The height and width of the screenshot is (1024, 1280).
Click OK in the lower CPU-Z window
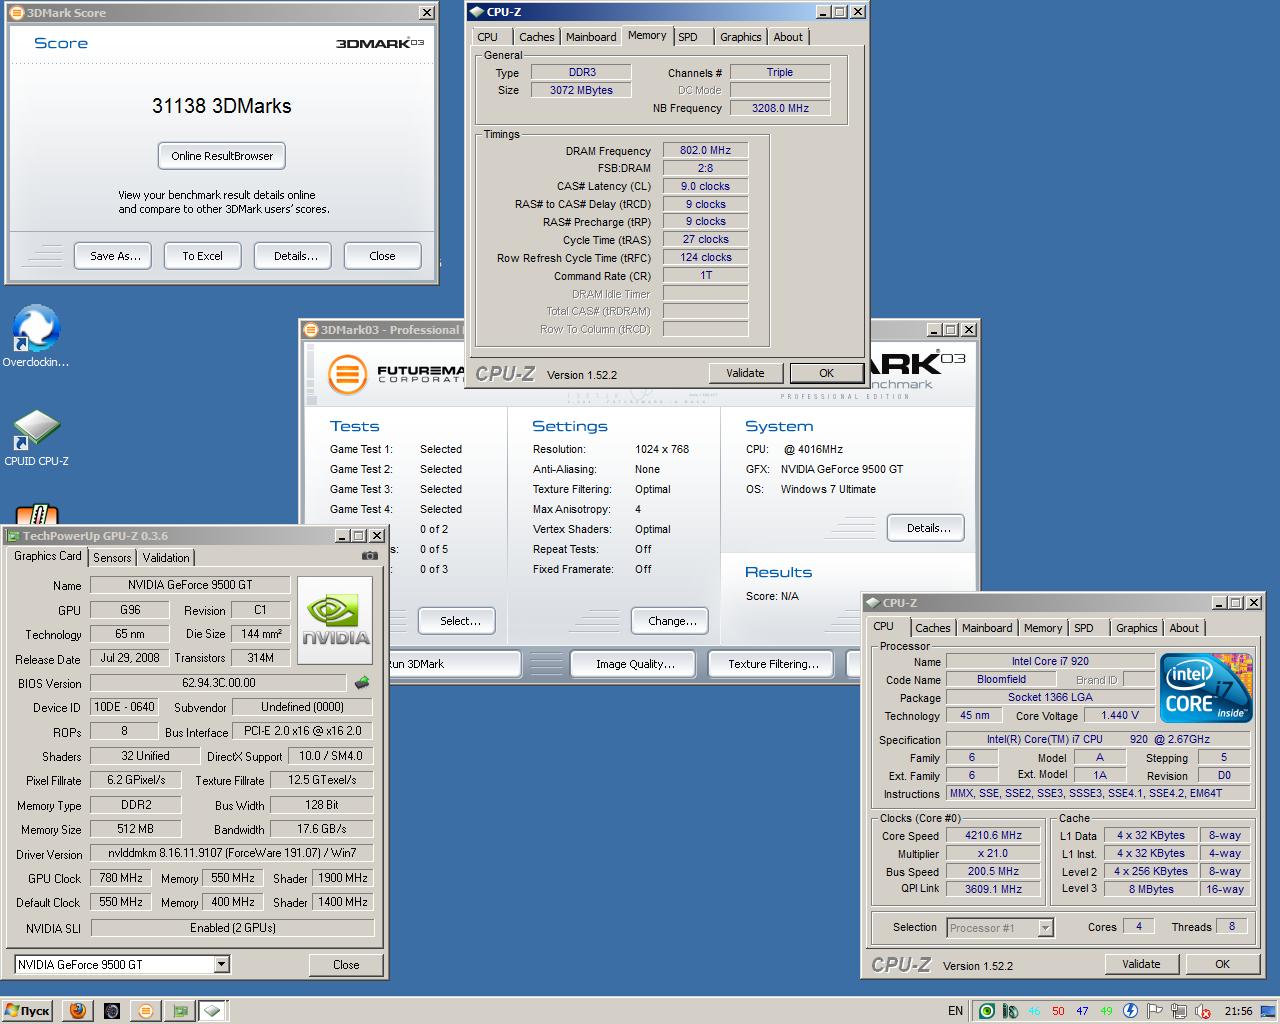1222,964
